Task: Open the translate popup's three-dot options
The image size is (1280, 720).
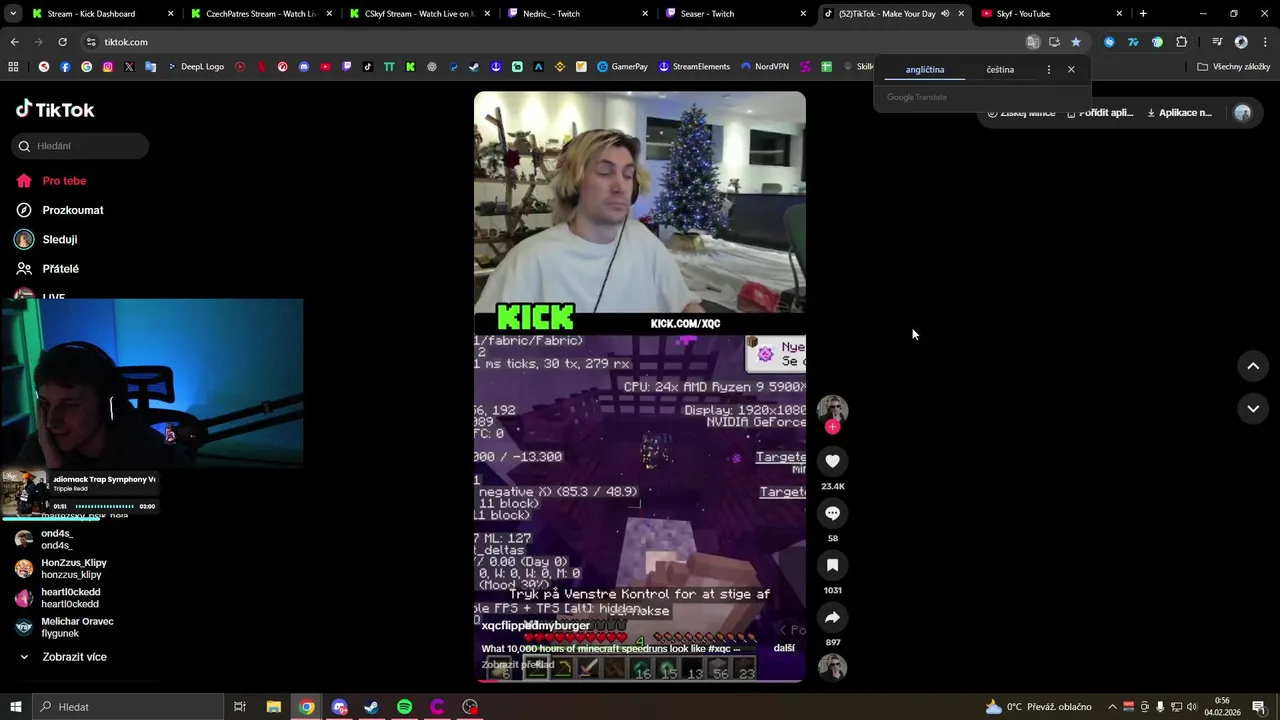Action: pos(1048,70)
